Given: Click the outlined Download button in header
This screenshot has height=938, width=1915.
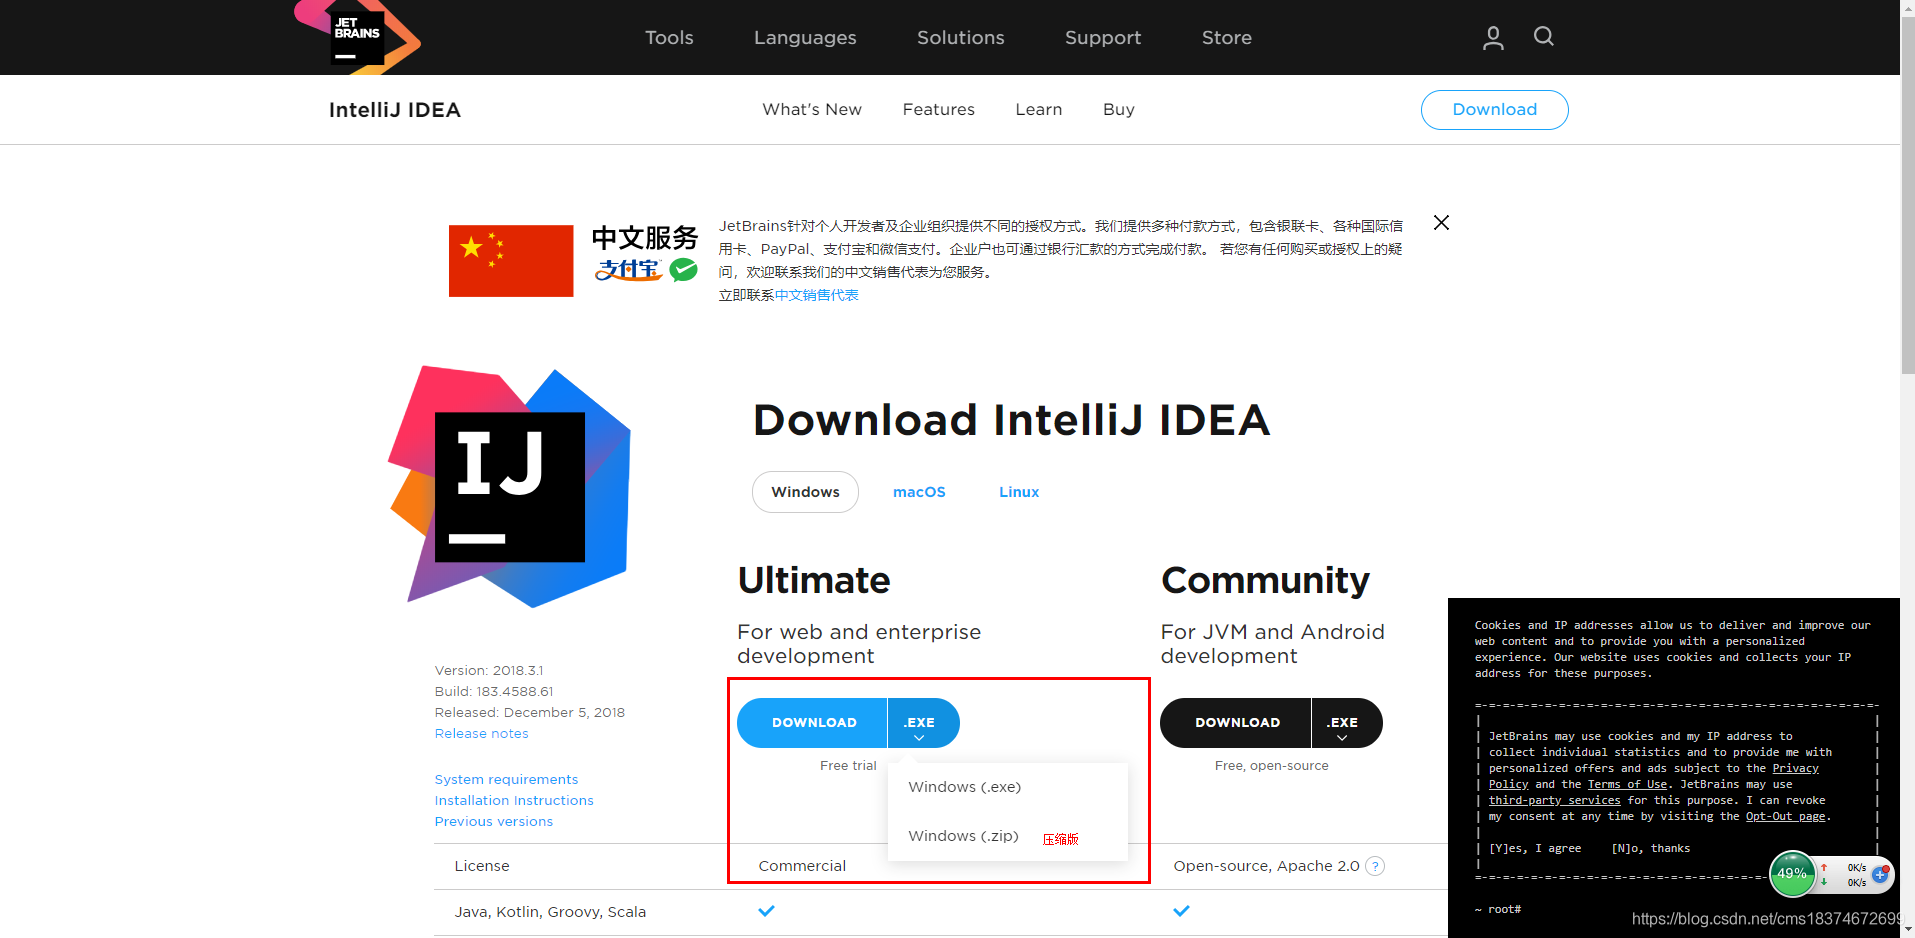Looking at the screenshot, I should 1495,110.
